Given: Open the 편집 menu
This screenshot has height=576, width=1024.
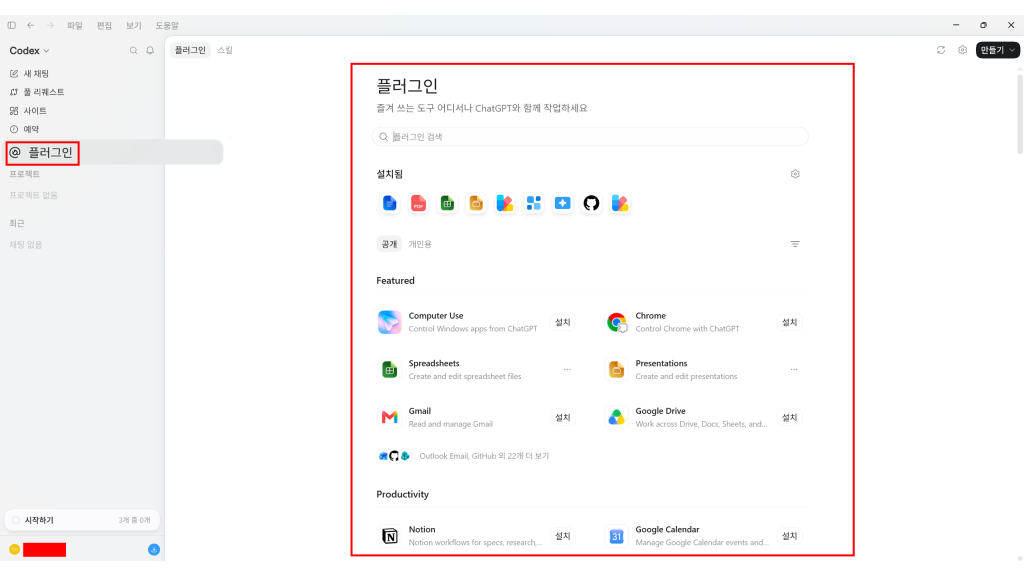Looking at the screenshot, I should [104, 25].
